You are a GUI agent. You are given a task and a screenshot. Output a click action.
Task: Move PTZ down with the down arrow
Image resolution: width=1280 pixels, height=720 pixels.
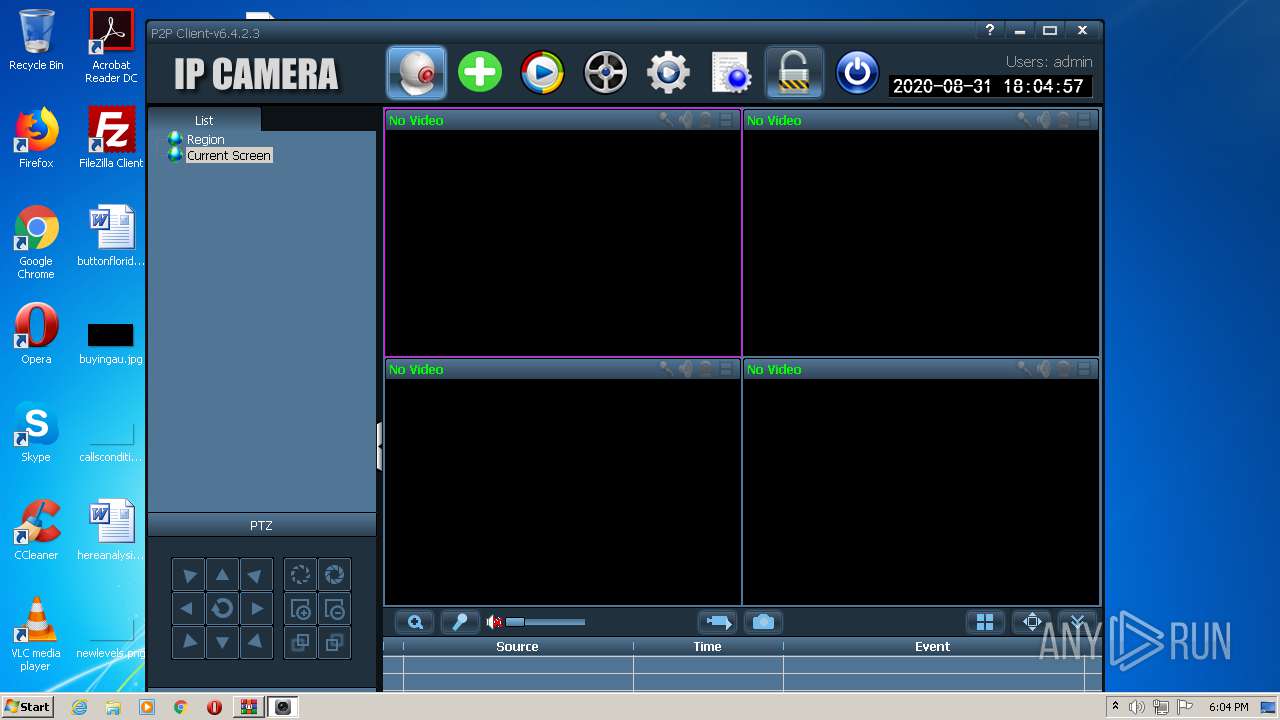(222, 642)
